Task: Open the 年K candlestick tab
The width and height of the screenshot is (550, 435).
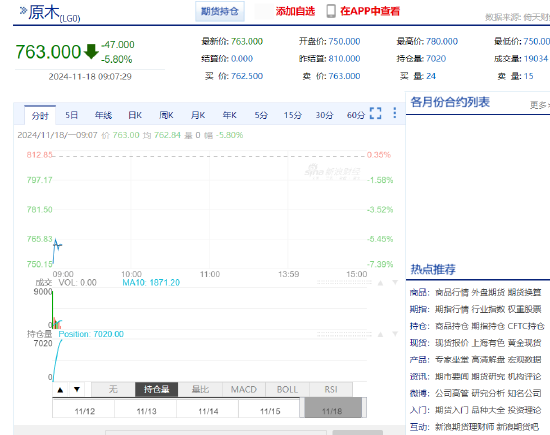Action: (x=229, y=115)
